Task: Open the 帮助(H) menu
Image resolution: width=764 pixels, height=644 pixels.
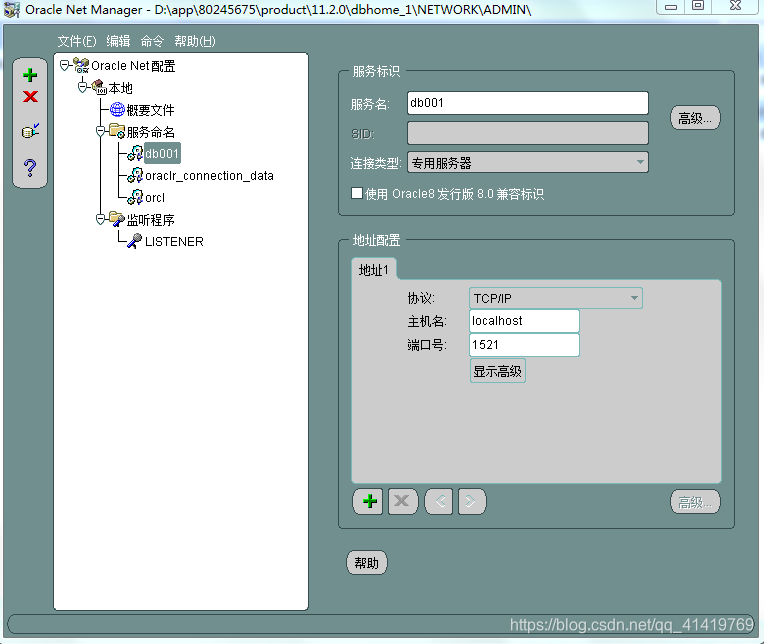Action: [195, 41]
